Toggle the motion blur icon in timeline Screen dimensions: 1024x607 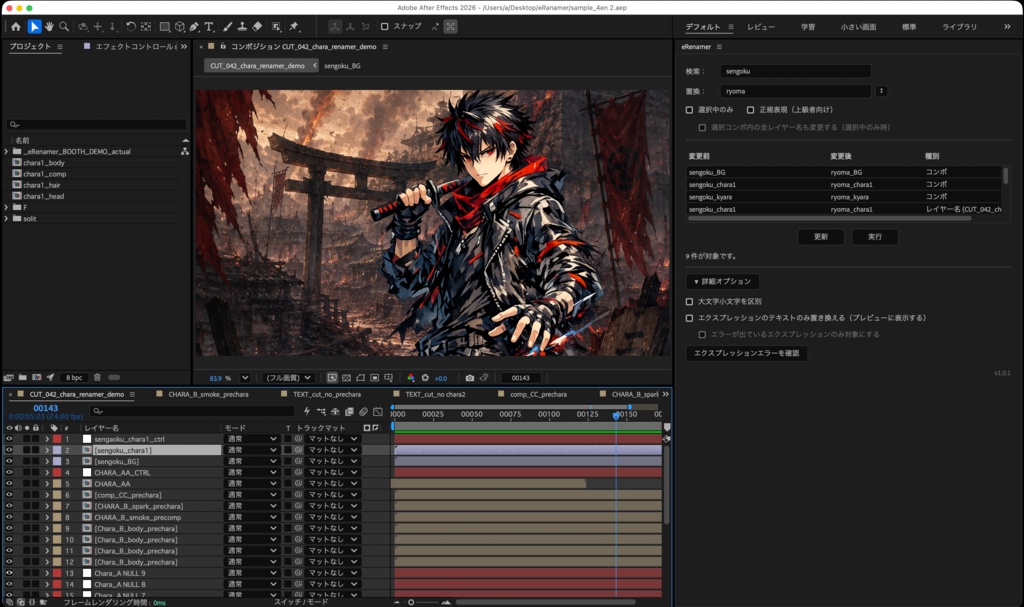364,412
